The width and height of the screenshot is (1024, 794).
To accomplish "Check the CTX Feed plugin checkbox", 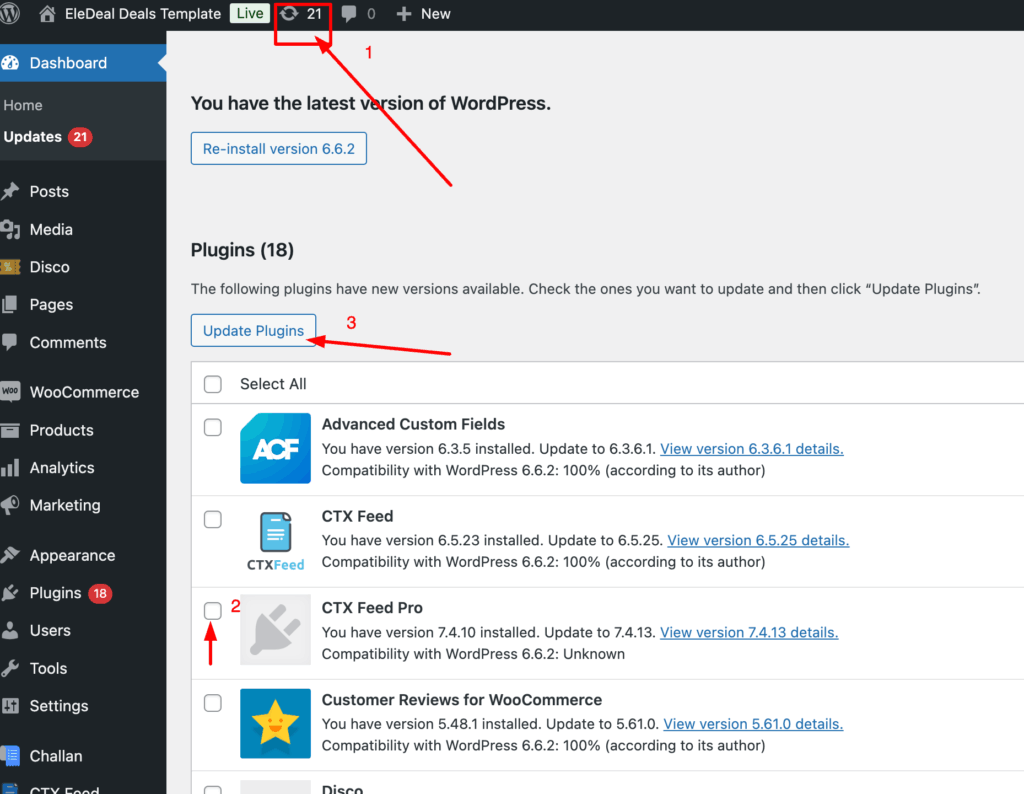I will point(213,519).
